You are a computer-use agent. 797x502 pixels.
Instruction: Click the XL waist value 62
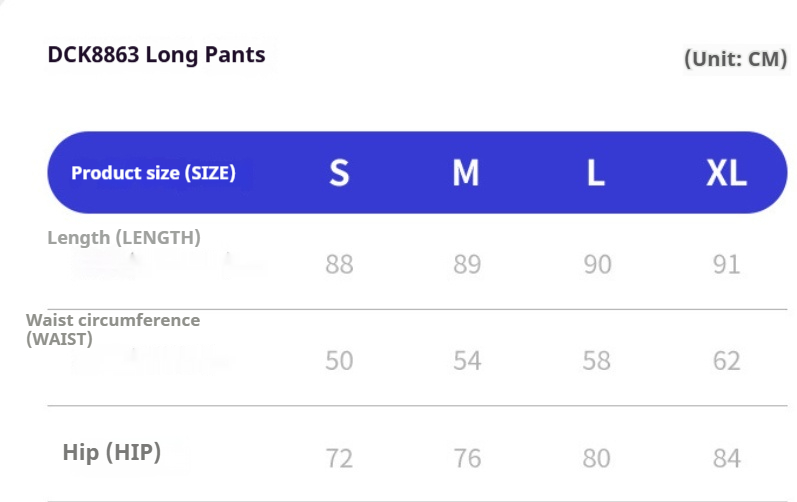click(x=727, y=361)
